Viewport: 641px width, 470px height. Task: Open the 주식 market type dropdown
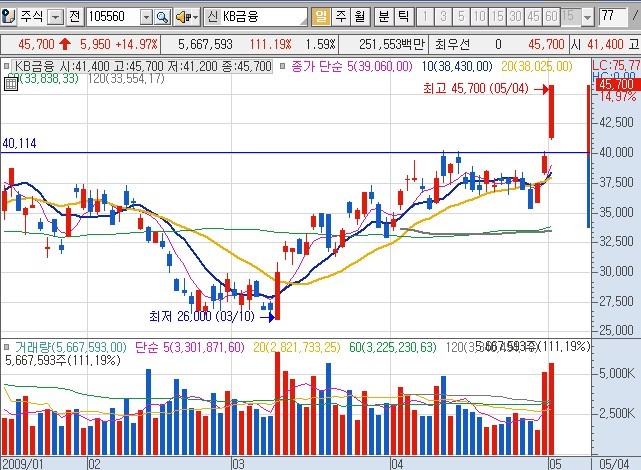coord(55,17)
